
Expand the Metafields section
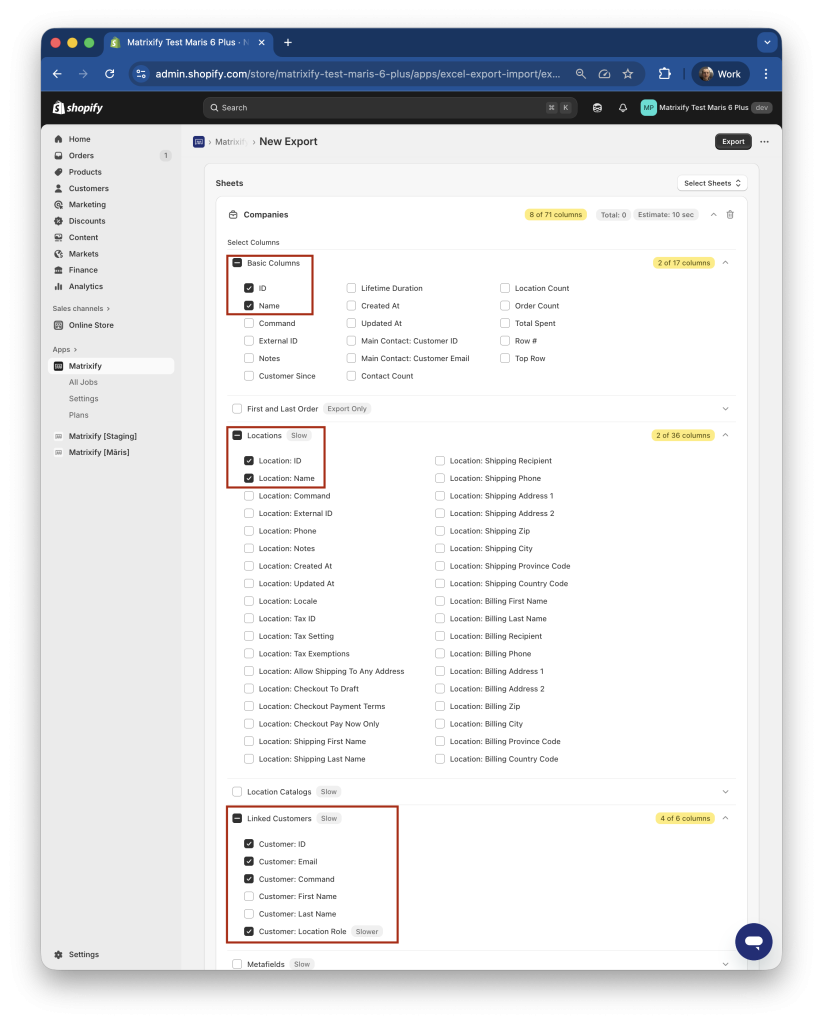click(725, 963)
